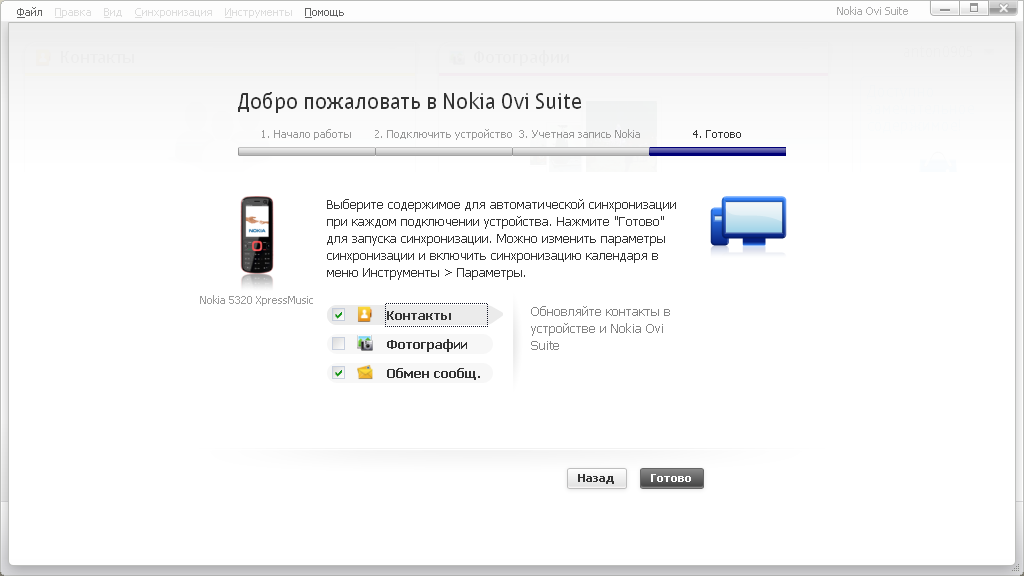This screenshot has width=1024, height=576.
Task: Close the Nokia Ovi Suite window
Action: click(1003, 8)
